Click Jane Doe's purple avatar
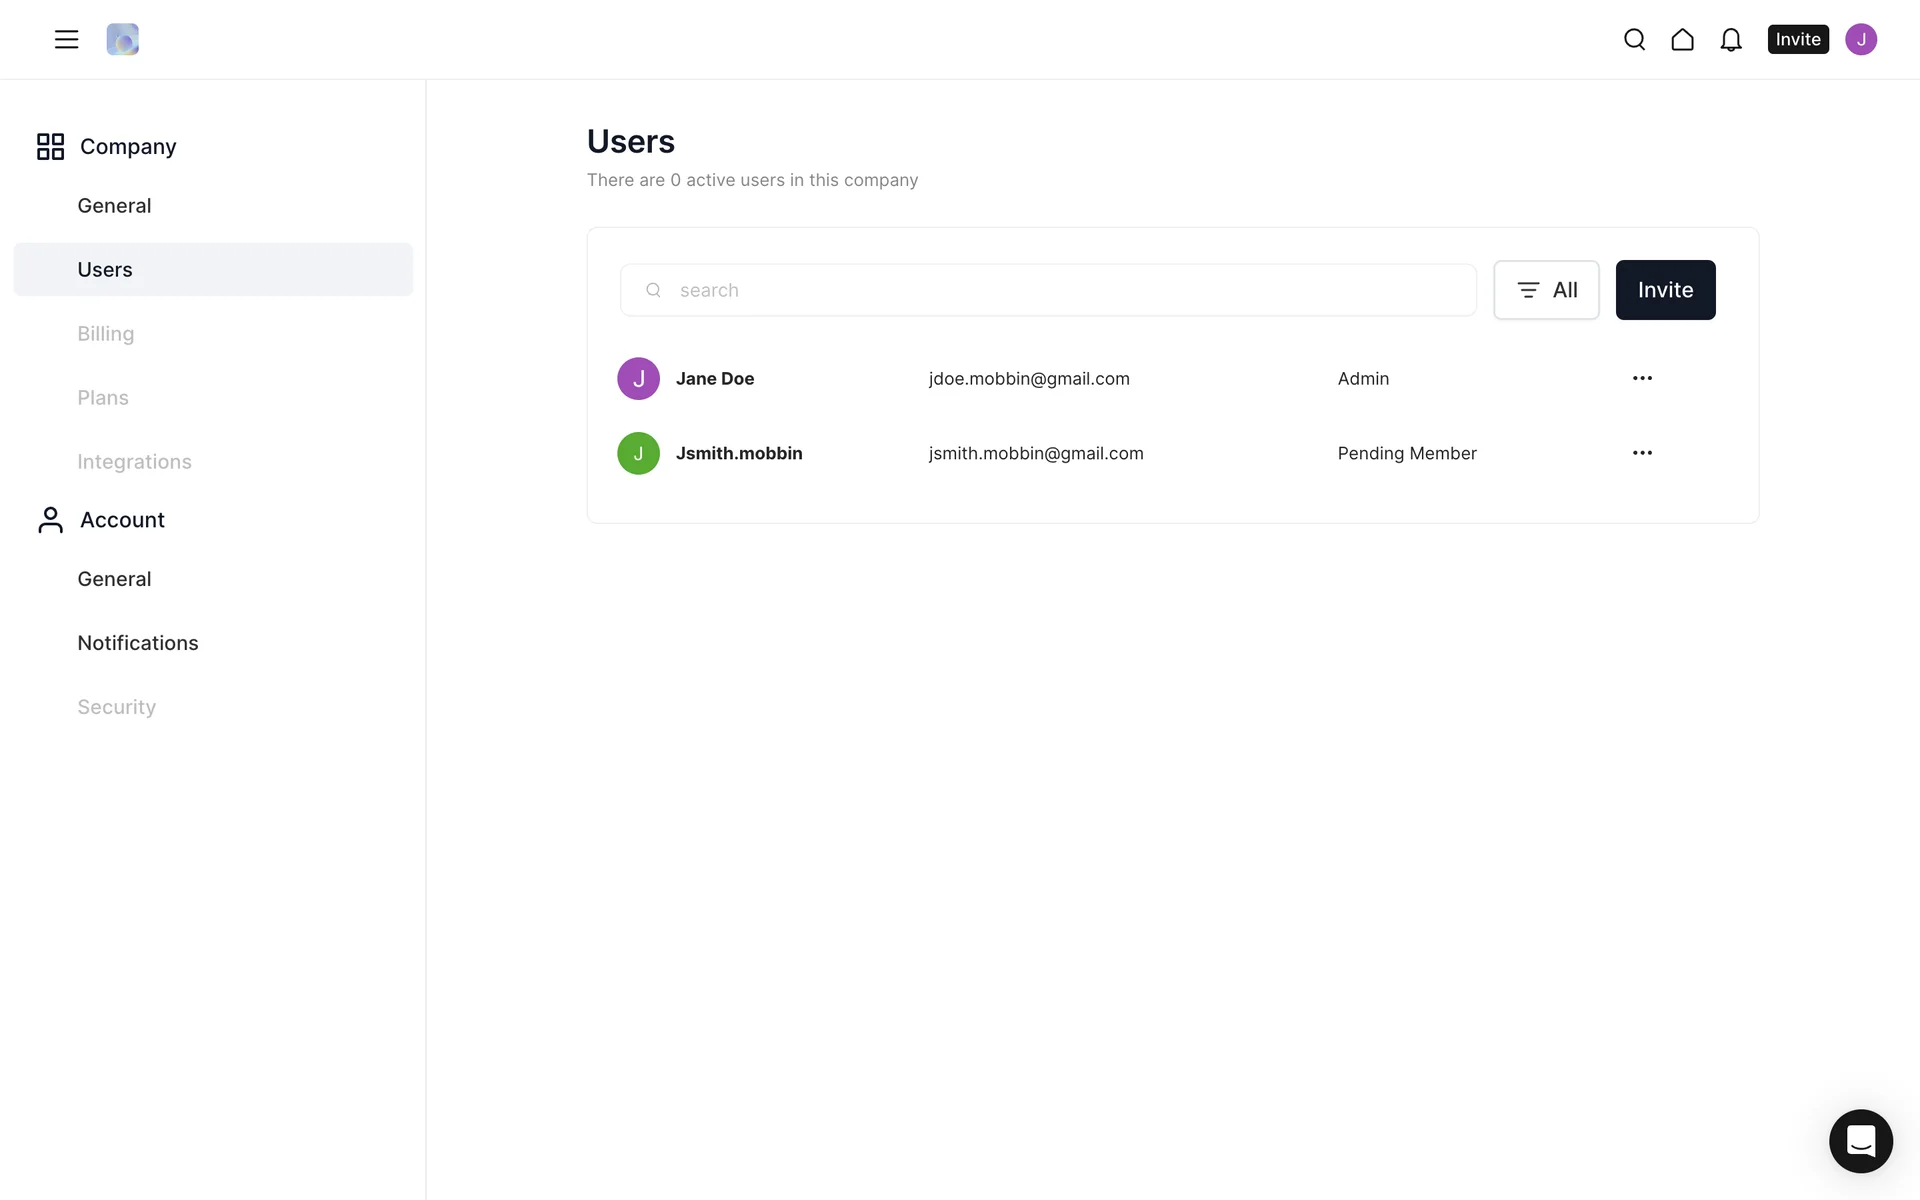1920x1200 pixels. coord(638,378)
